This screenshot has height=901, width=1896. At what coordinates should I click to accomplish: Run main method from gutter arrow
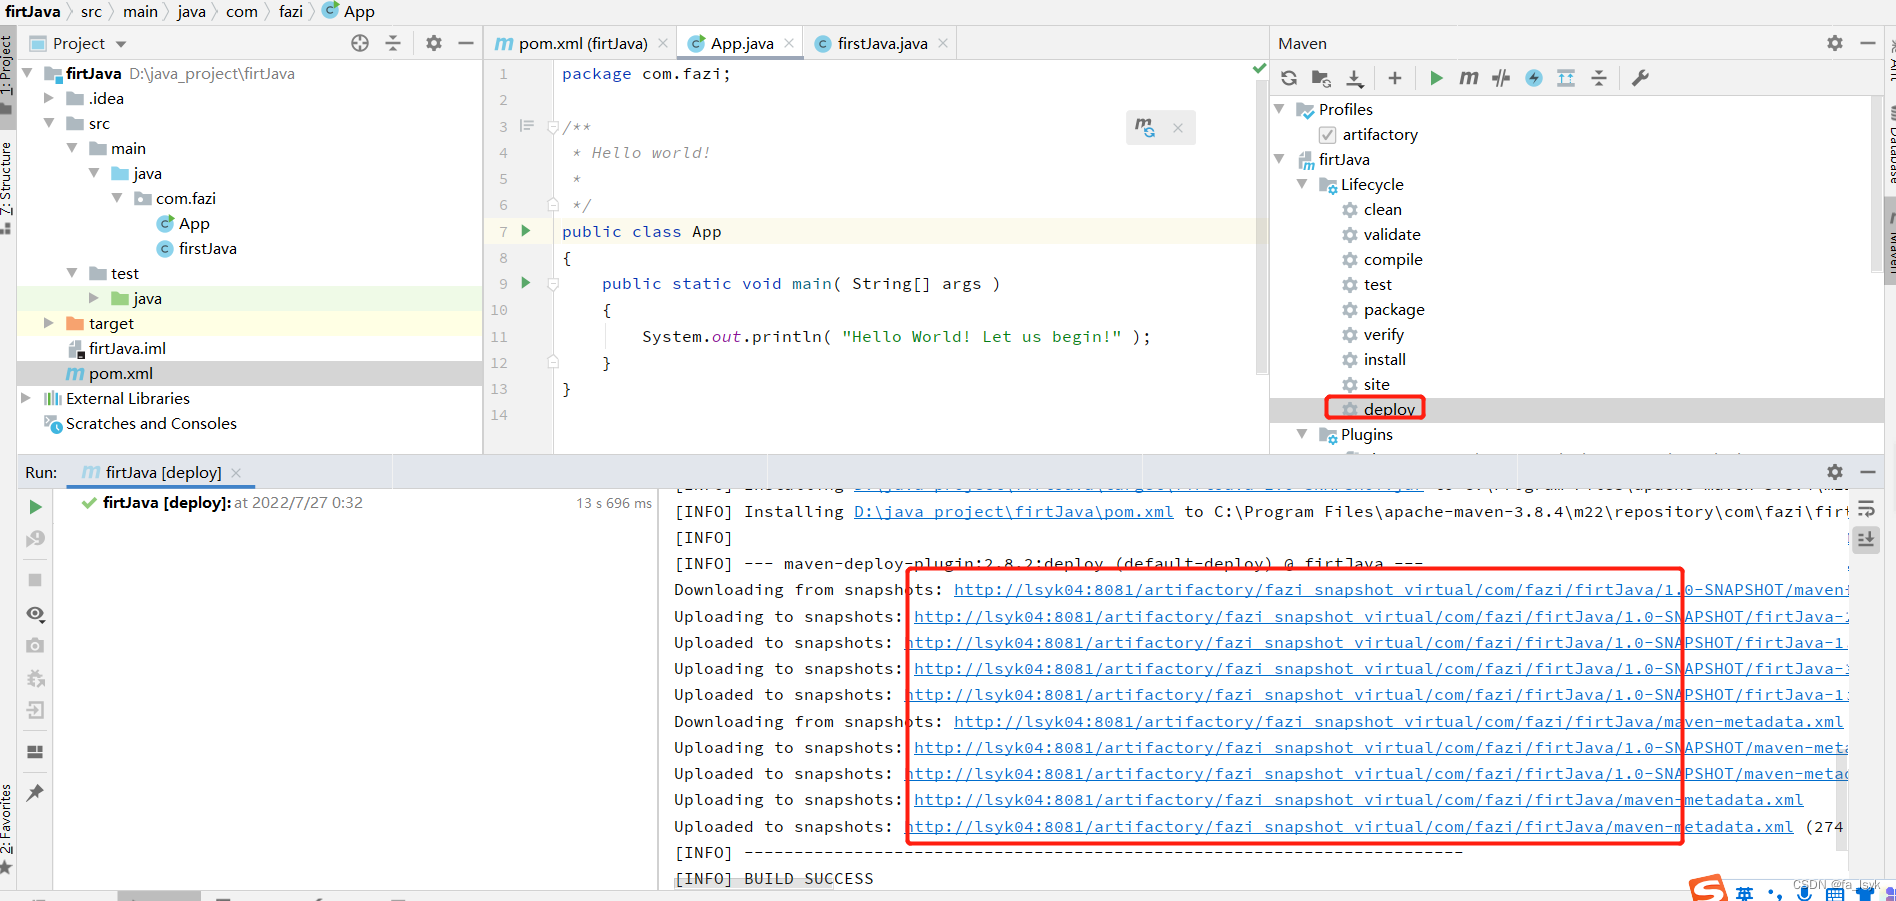526,283
